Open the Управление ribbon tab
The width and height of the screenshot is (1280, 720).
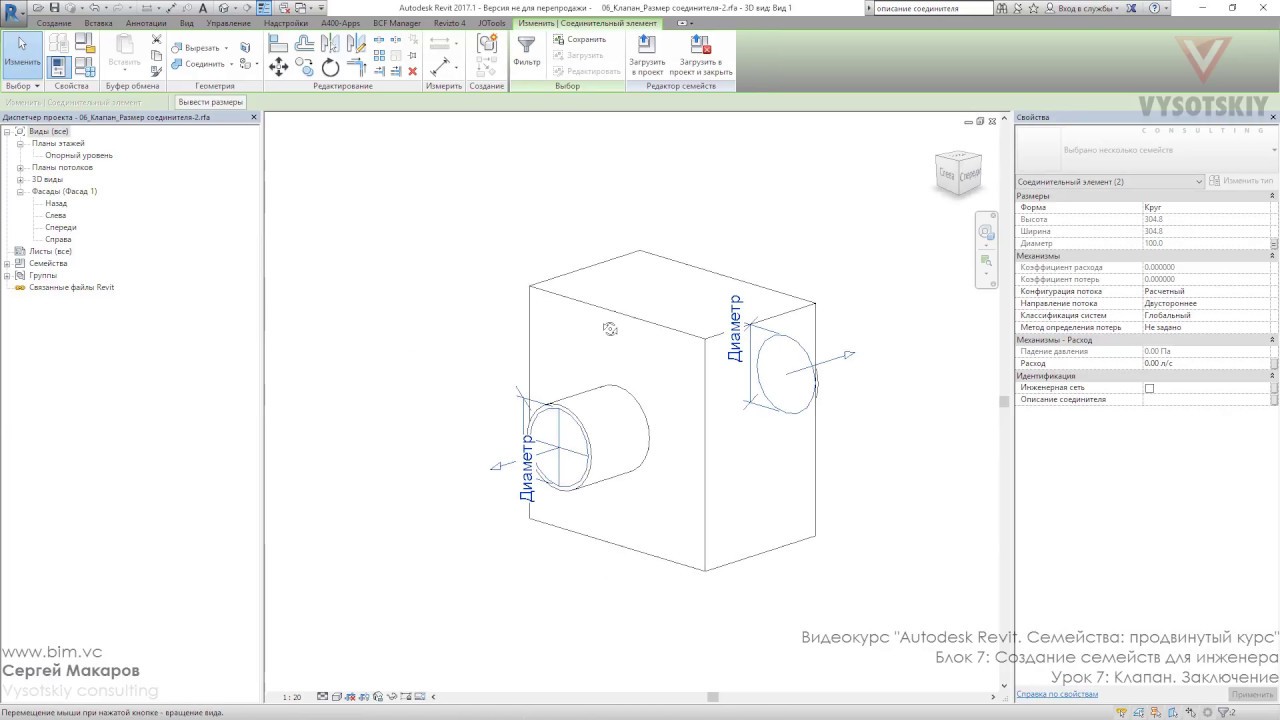(x=230, y=23)
